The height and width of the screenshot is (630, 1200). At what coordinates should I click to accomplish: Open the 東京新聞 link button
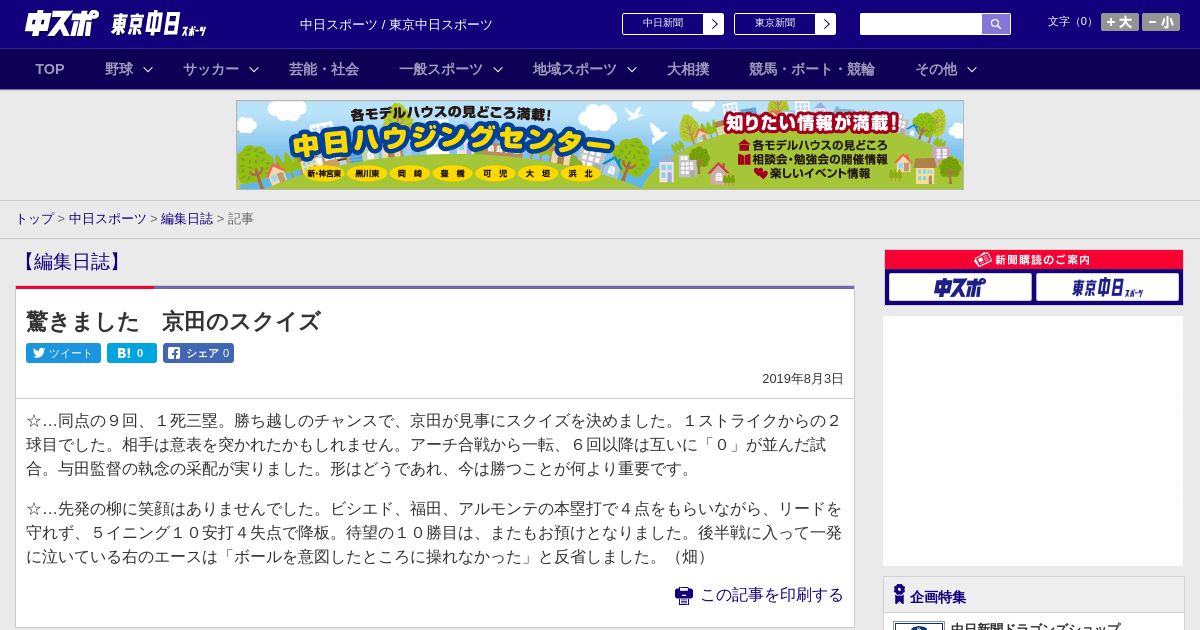point(785,24)
